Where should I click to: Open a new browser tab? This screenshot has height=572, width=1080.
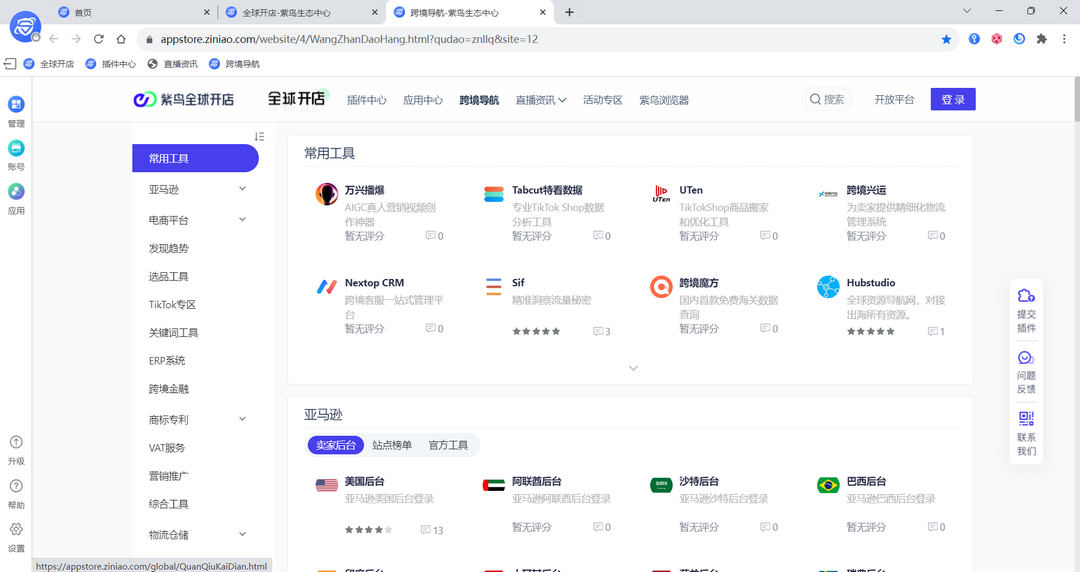569,12
